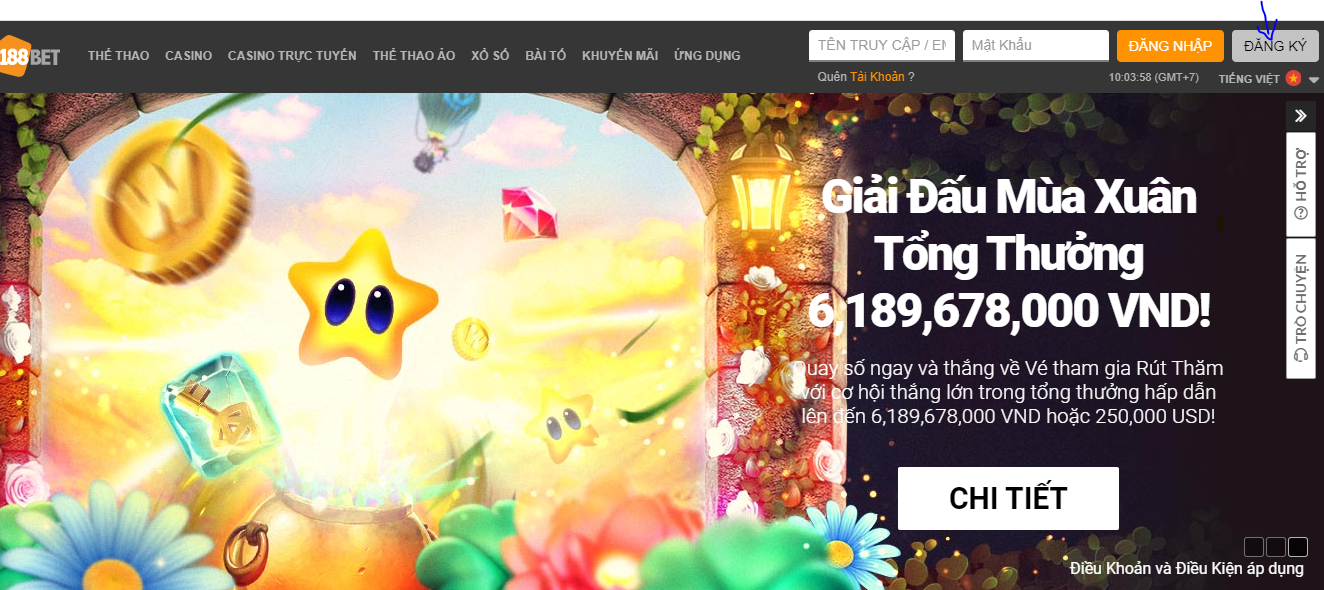Click the 188BET logo
This screenshot has height=590, width=1324.
coord(30,56)
